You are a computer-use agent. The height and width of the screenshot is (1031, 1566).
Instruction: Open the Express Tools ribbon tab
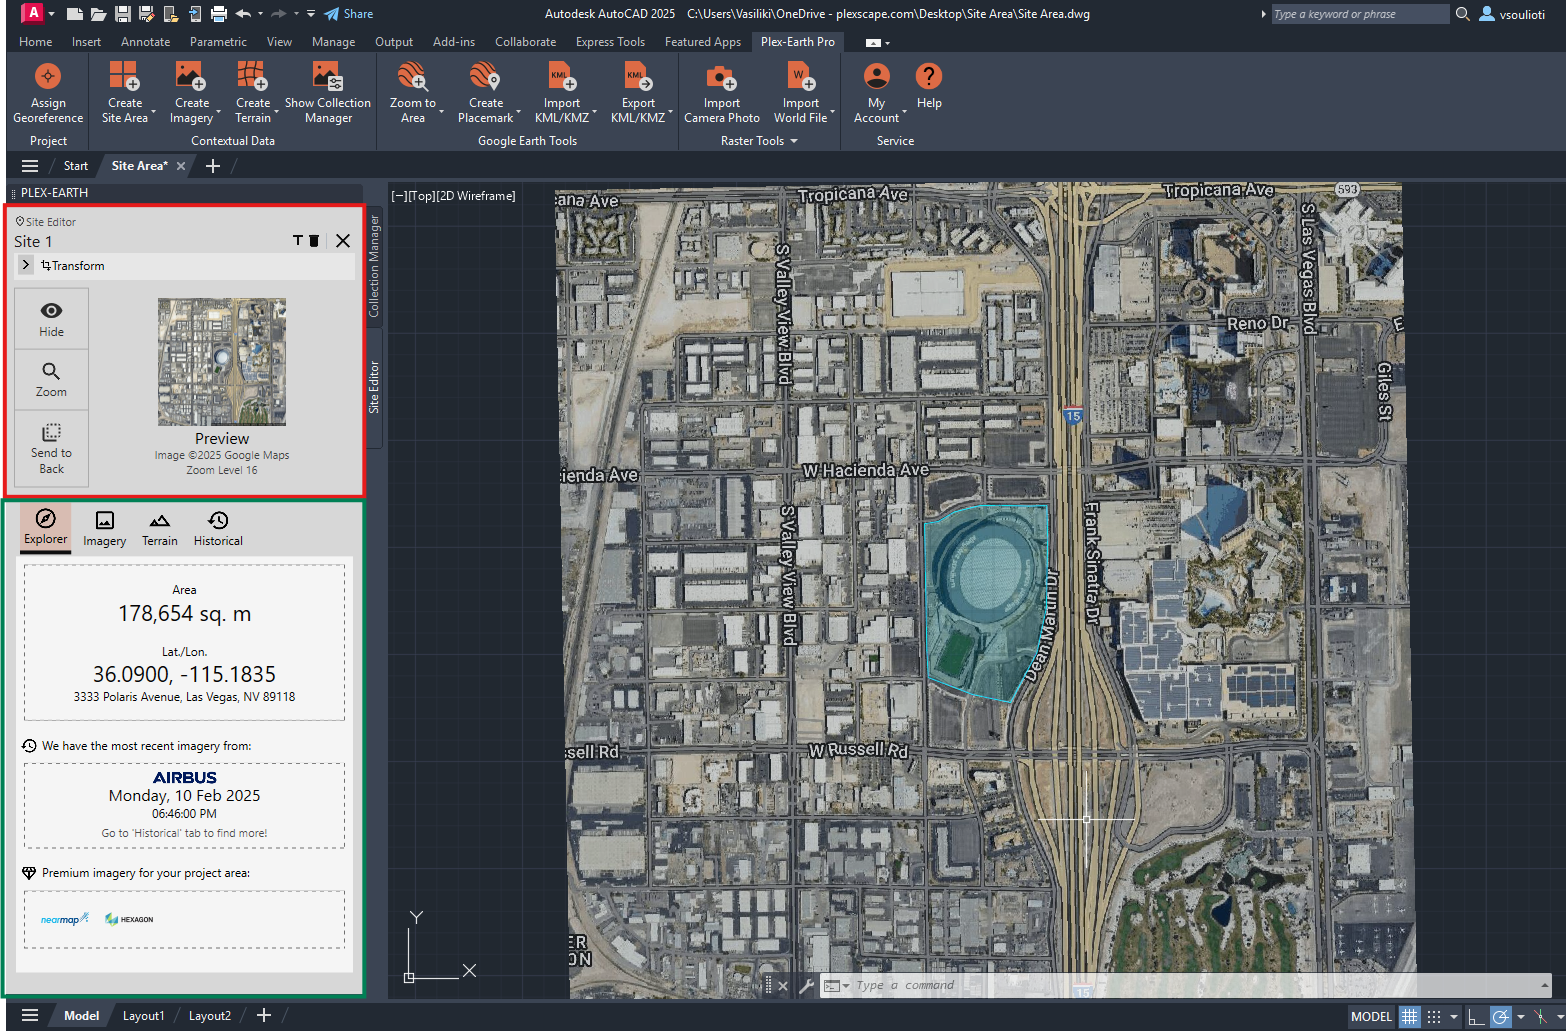pos(610,42)
